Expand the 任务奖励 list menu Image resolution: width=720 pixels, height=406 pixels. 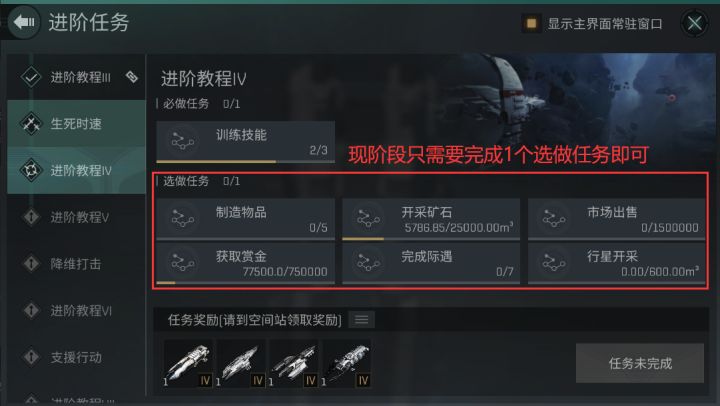point(361,320)
